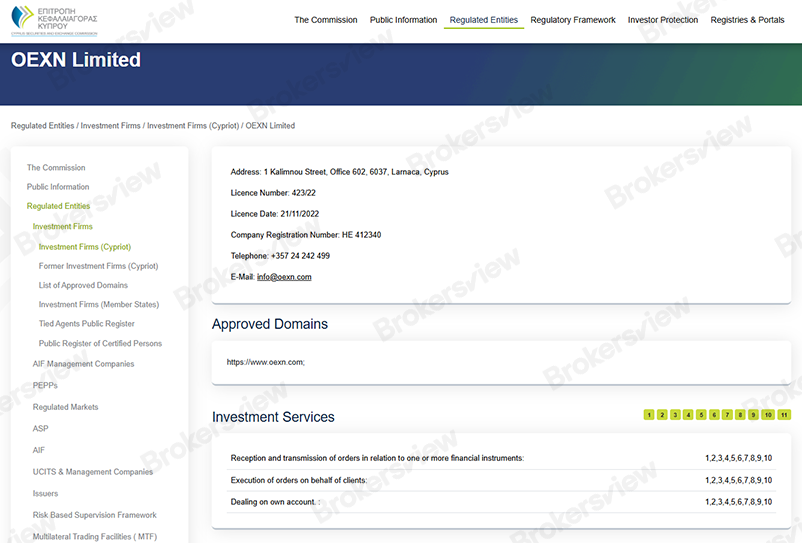This screenshot has width=802, height=543.
Task: Go to Regulated Entities breadcrumb link
Action: 42,126
